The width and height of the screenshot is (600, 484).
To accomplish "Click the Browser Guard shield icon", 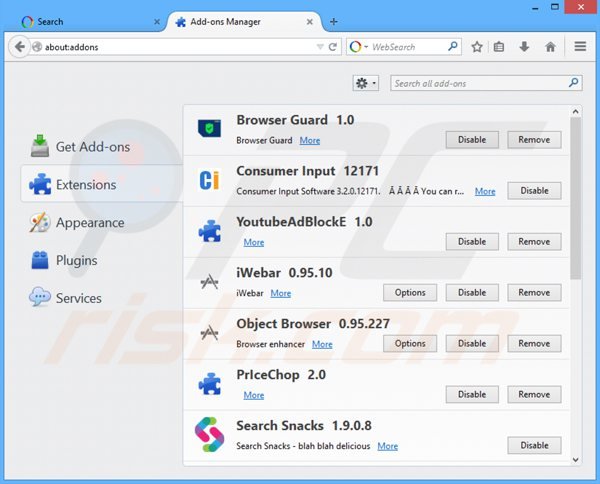I will click(209, 128).
